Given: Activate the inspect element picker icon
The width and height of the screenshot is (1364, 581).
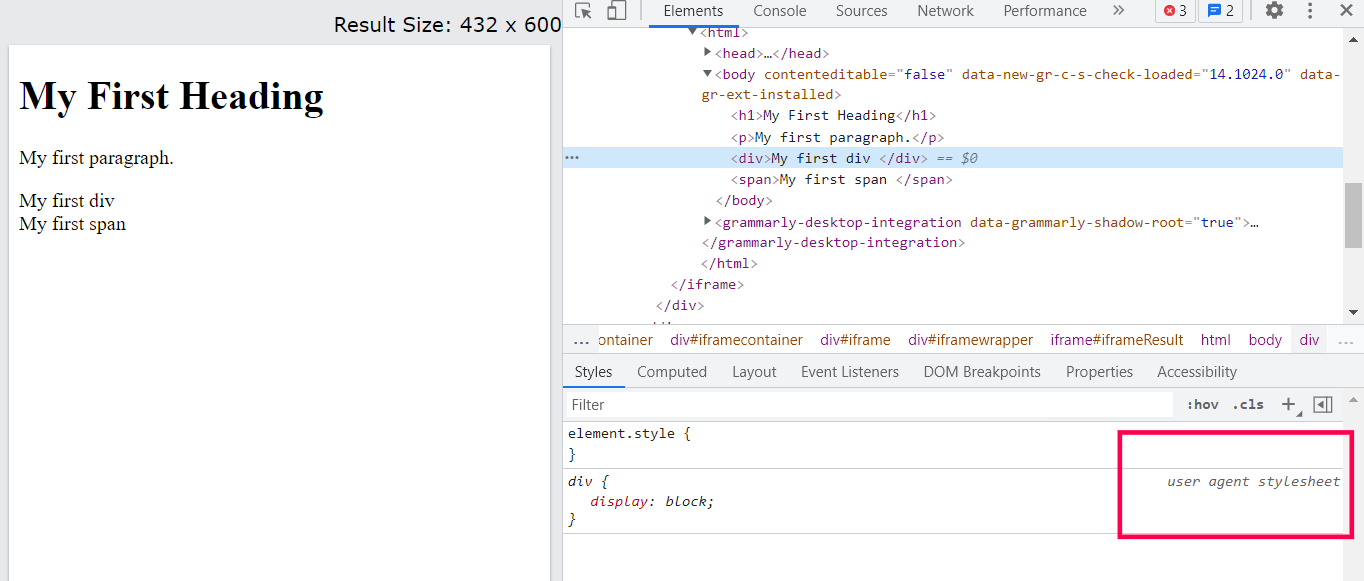Looking at the screenshot, I should pos(584,10).
